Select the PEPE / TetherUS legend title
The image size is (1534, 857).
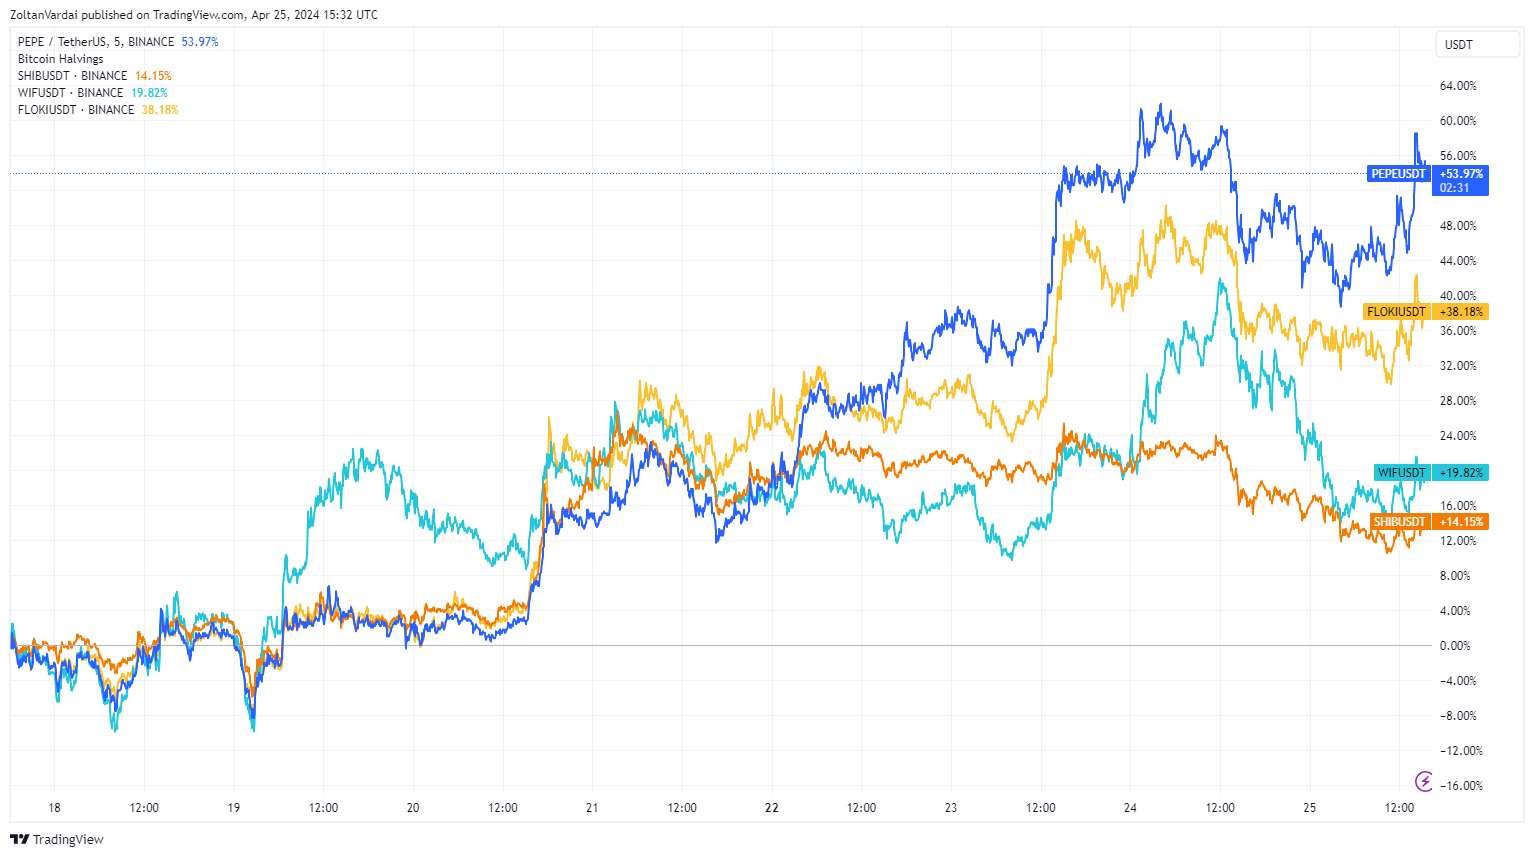point(96,42)
